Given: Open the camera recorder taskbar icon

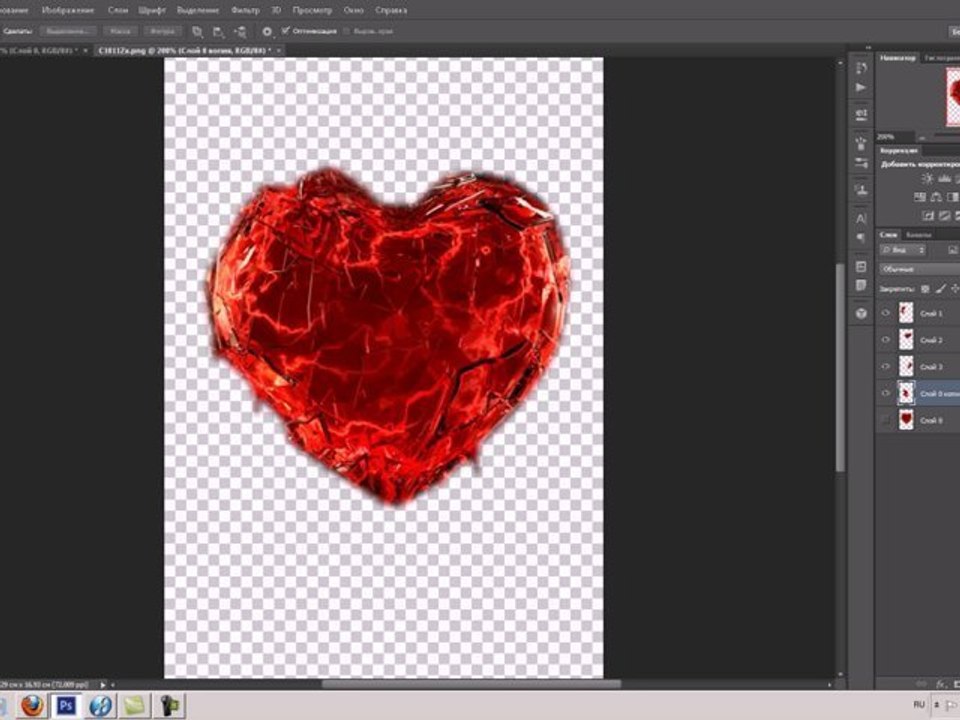Looking at the screenshot, I should point(170,705).
